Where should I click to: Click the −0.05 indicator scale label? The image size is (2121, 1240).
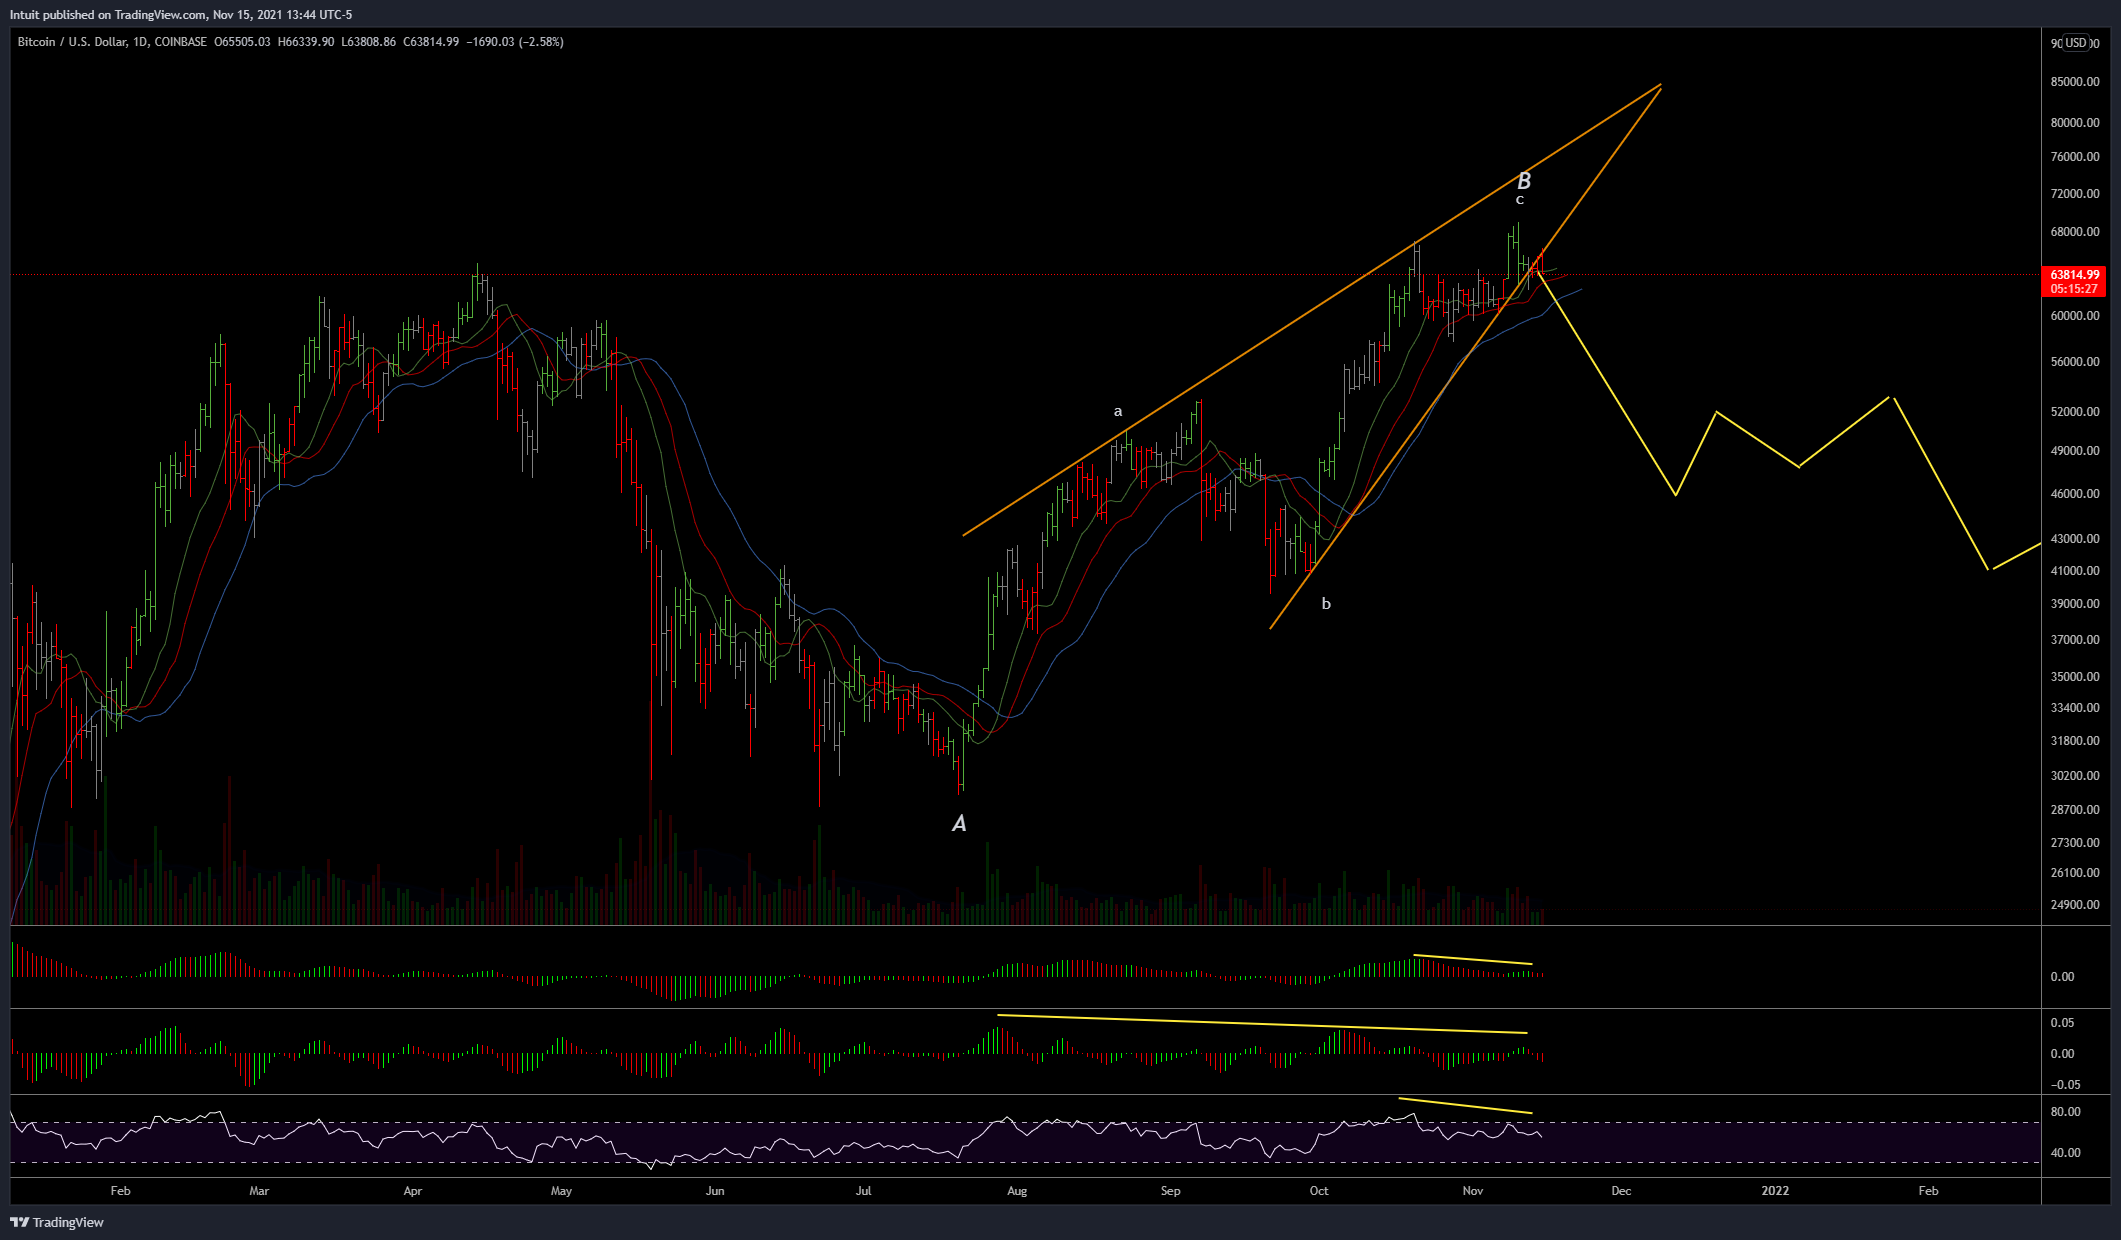(2064, 1085)
